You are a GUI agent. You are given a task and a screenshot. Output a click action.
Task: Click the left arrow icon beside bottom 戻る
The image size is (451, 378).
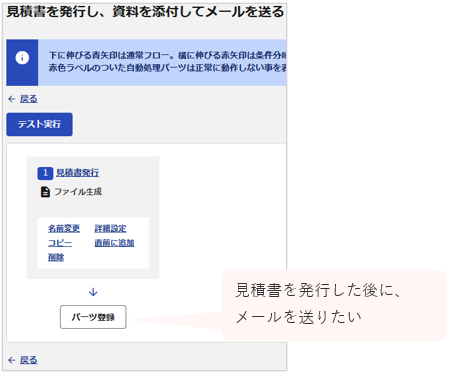pos(12,360)
